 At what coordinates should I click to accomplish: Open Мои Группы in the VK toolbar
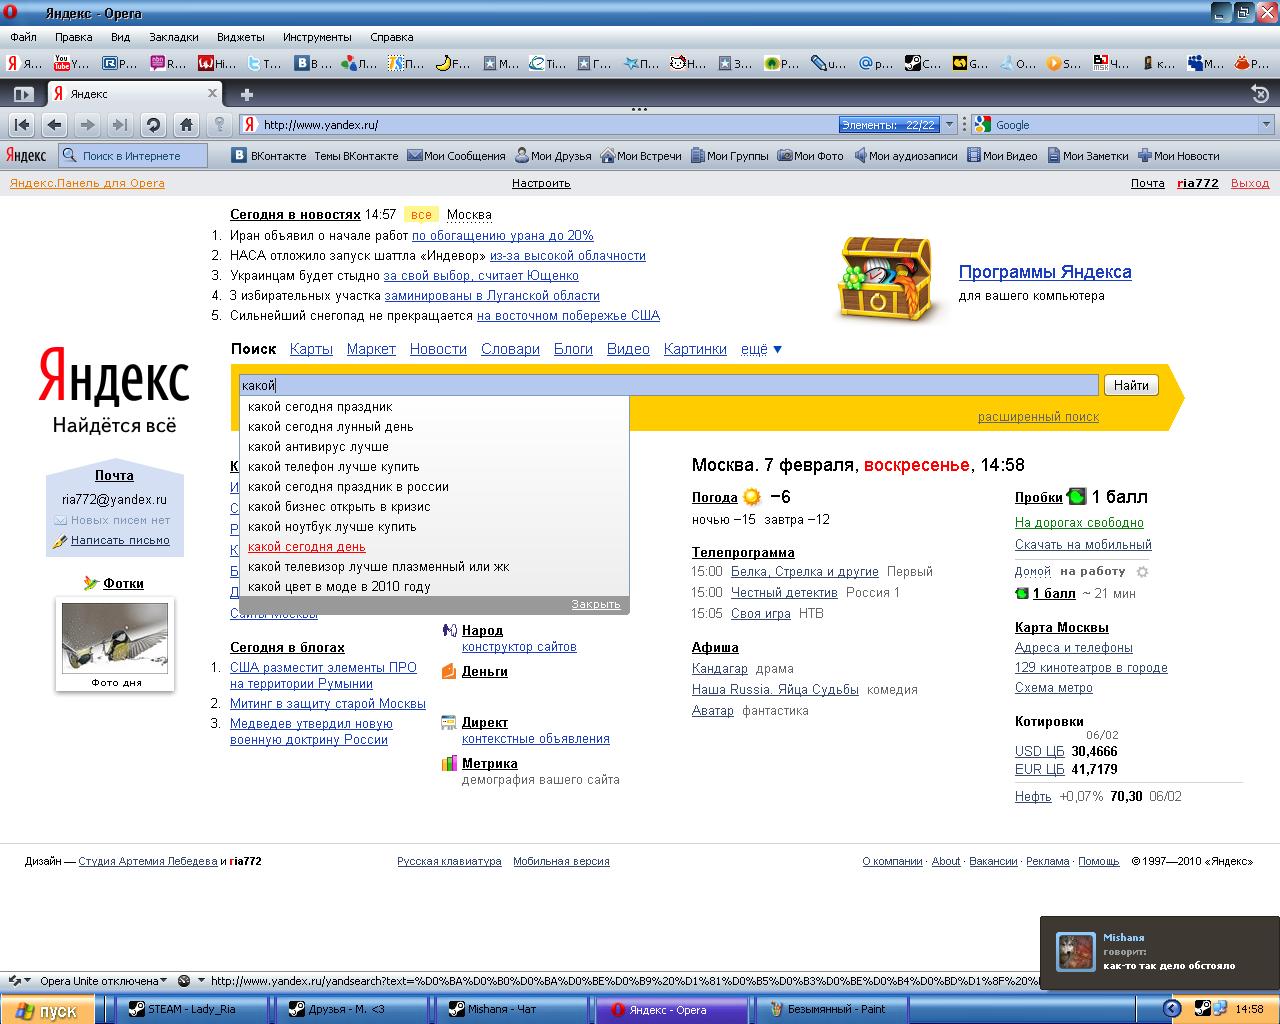pos(729,155)
